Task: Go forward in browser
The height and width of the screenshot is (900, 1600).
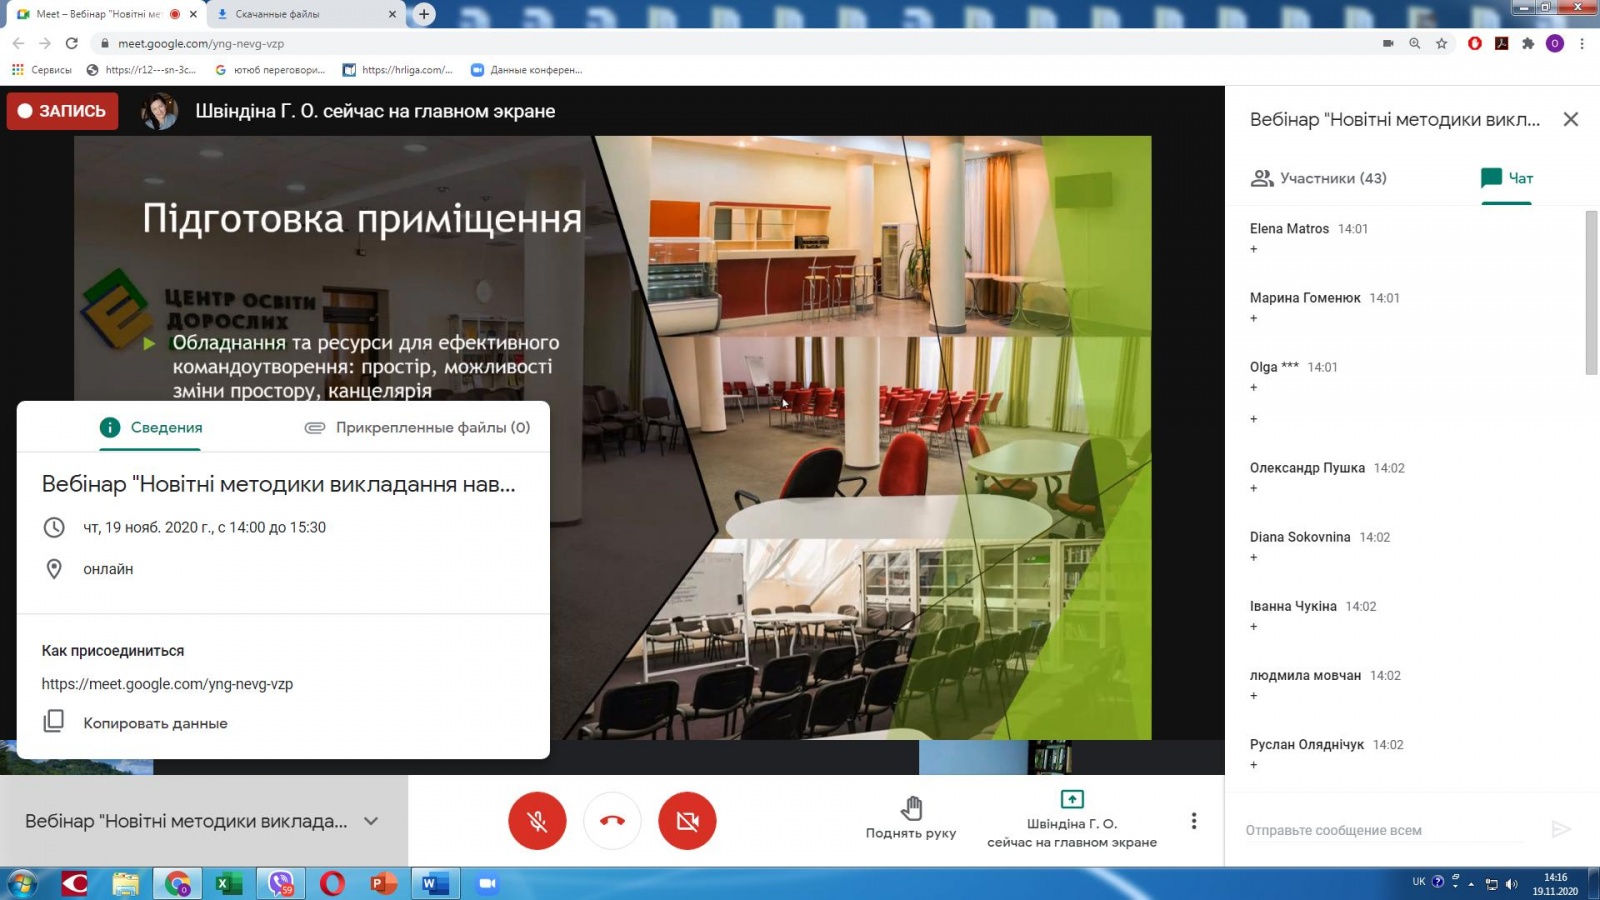Action: click(45, 43)
